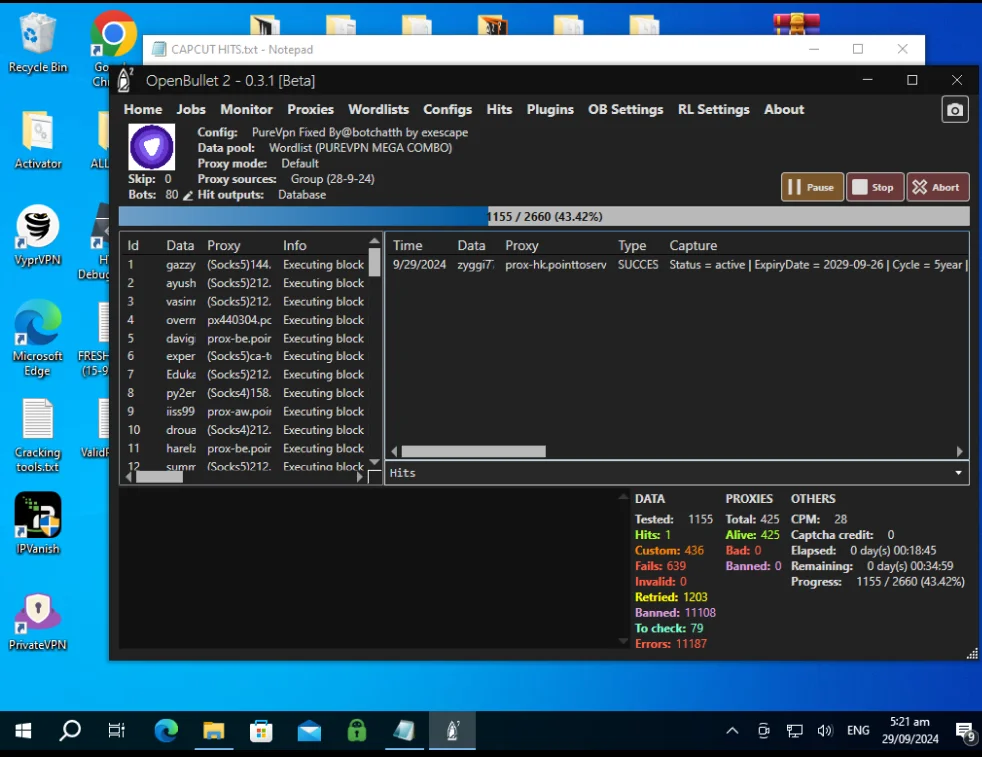Open Mail from the taskbar
The image size is (982, 757).
(x=309, y=731)
